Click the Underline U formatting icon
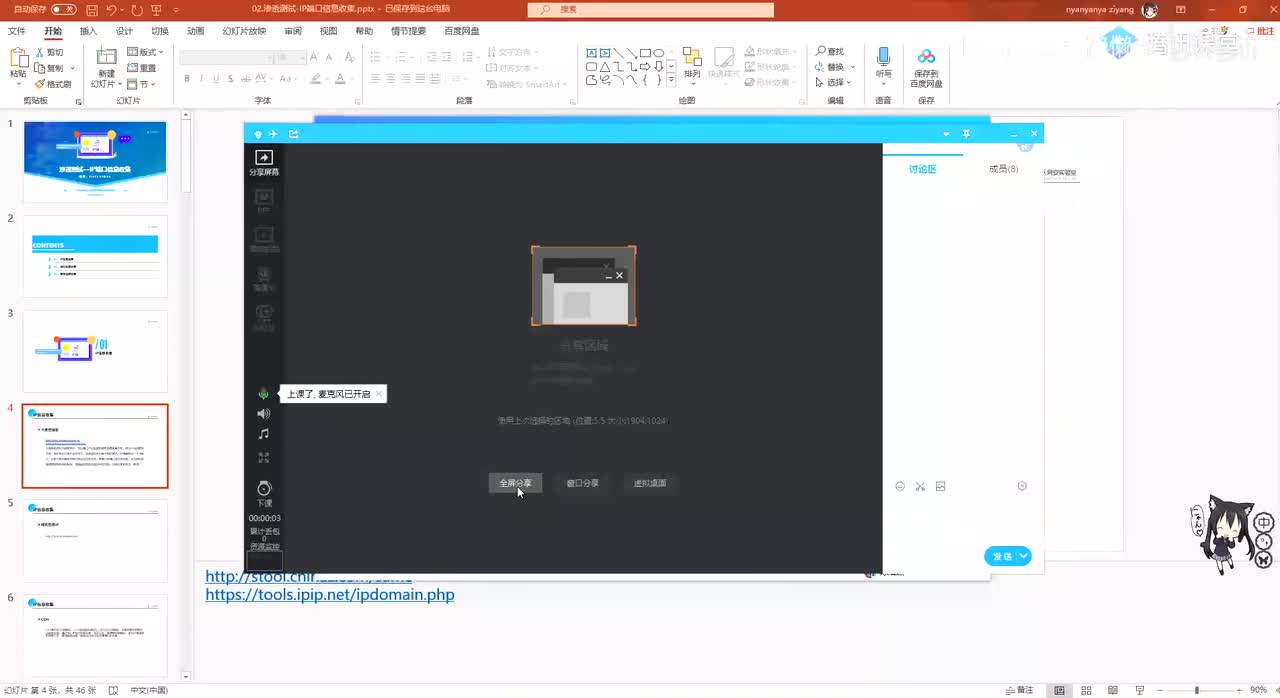1280x698 pixels. [215, 78]
